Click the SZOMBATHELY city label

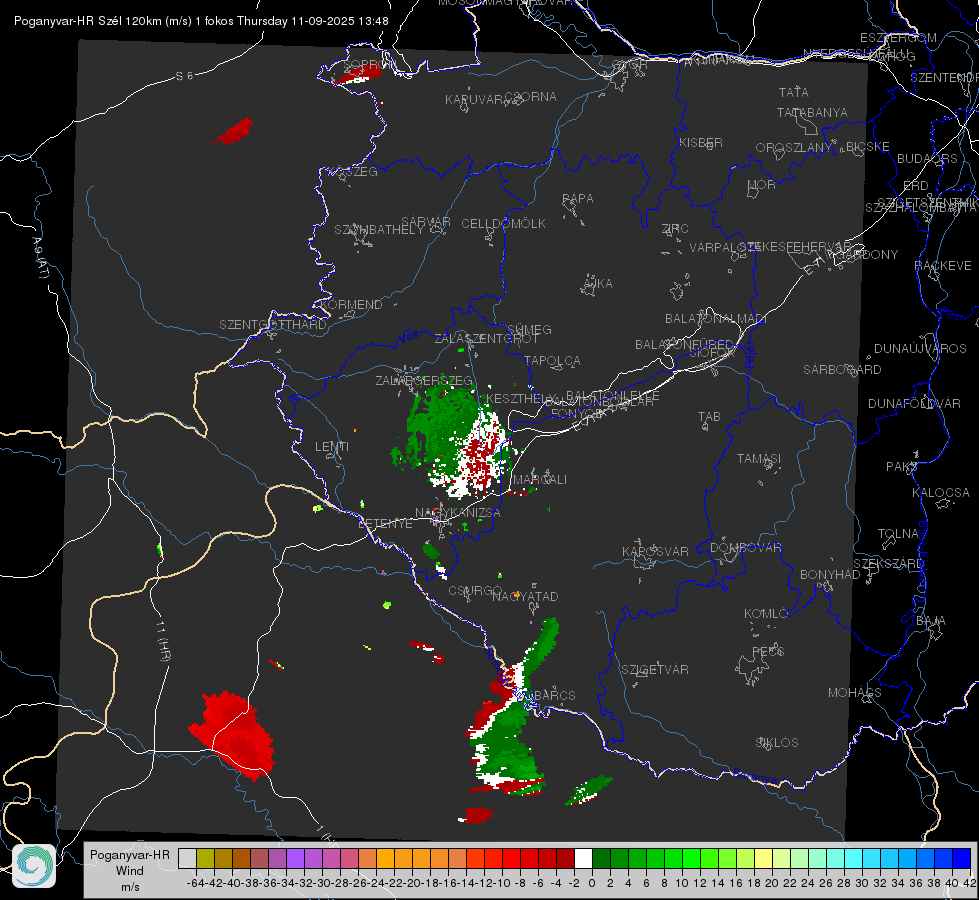(379, 230)
